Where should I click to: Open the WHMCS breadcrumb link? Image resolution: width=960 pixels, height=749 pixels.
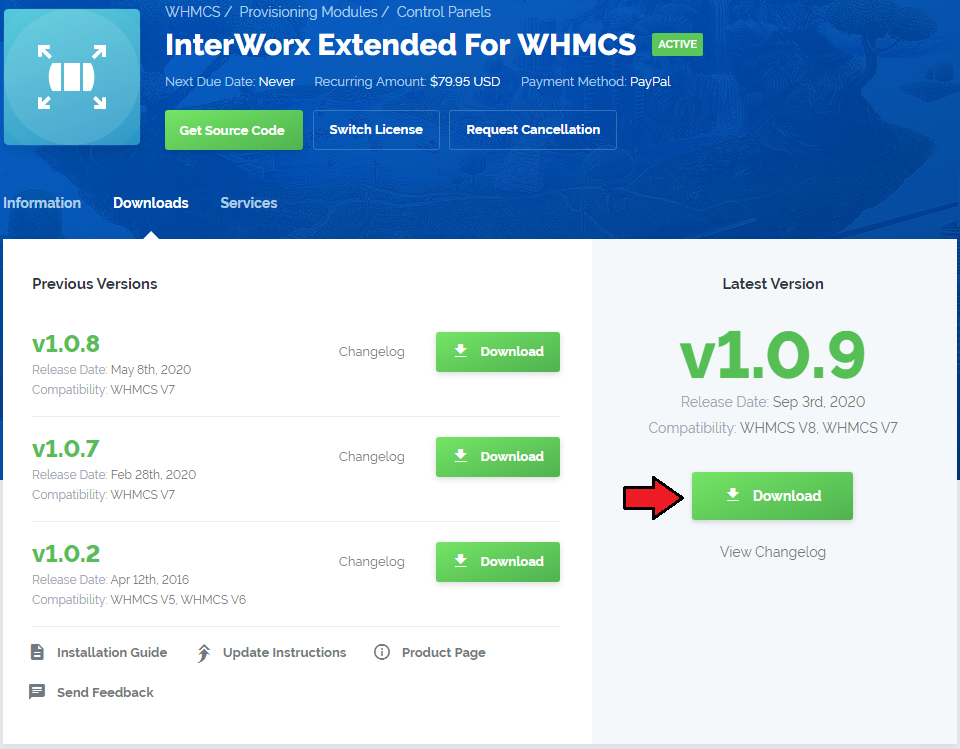(192, 12)
